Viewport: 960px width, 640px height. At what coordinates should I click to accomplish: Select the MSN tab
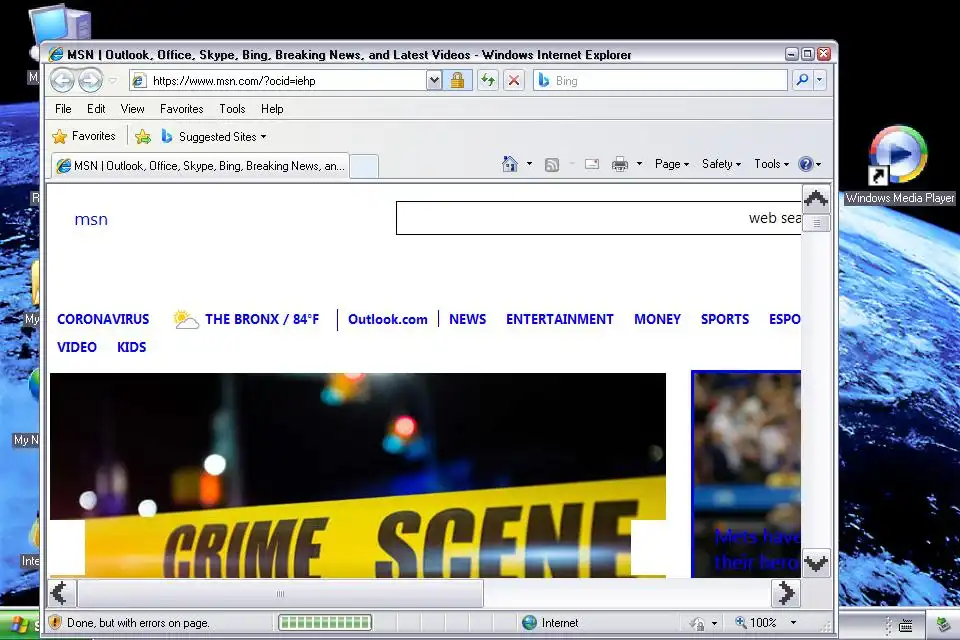[x=201, y=166]
